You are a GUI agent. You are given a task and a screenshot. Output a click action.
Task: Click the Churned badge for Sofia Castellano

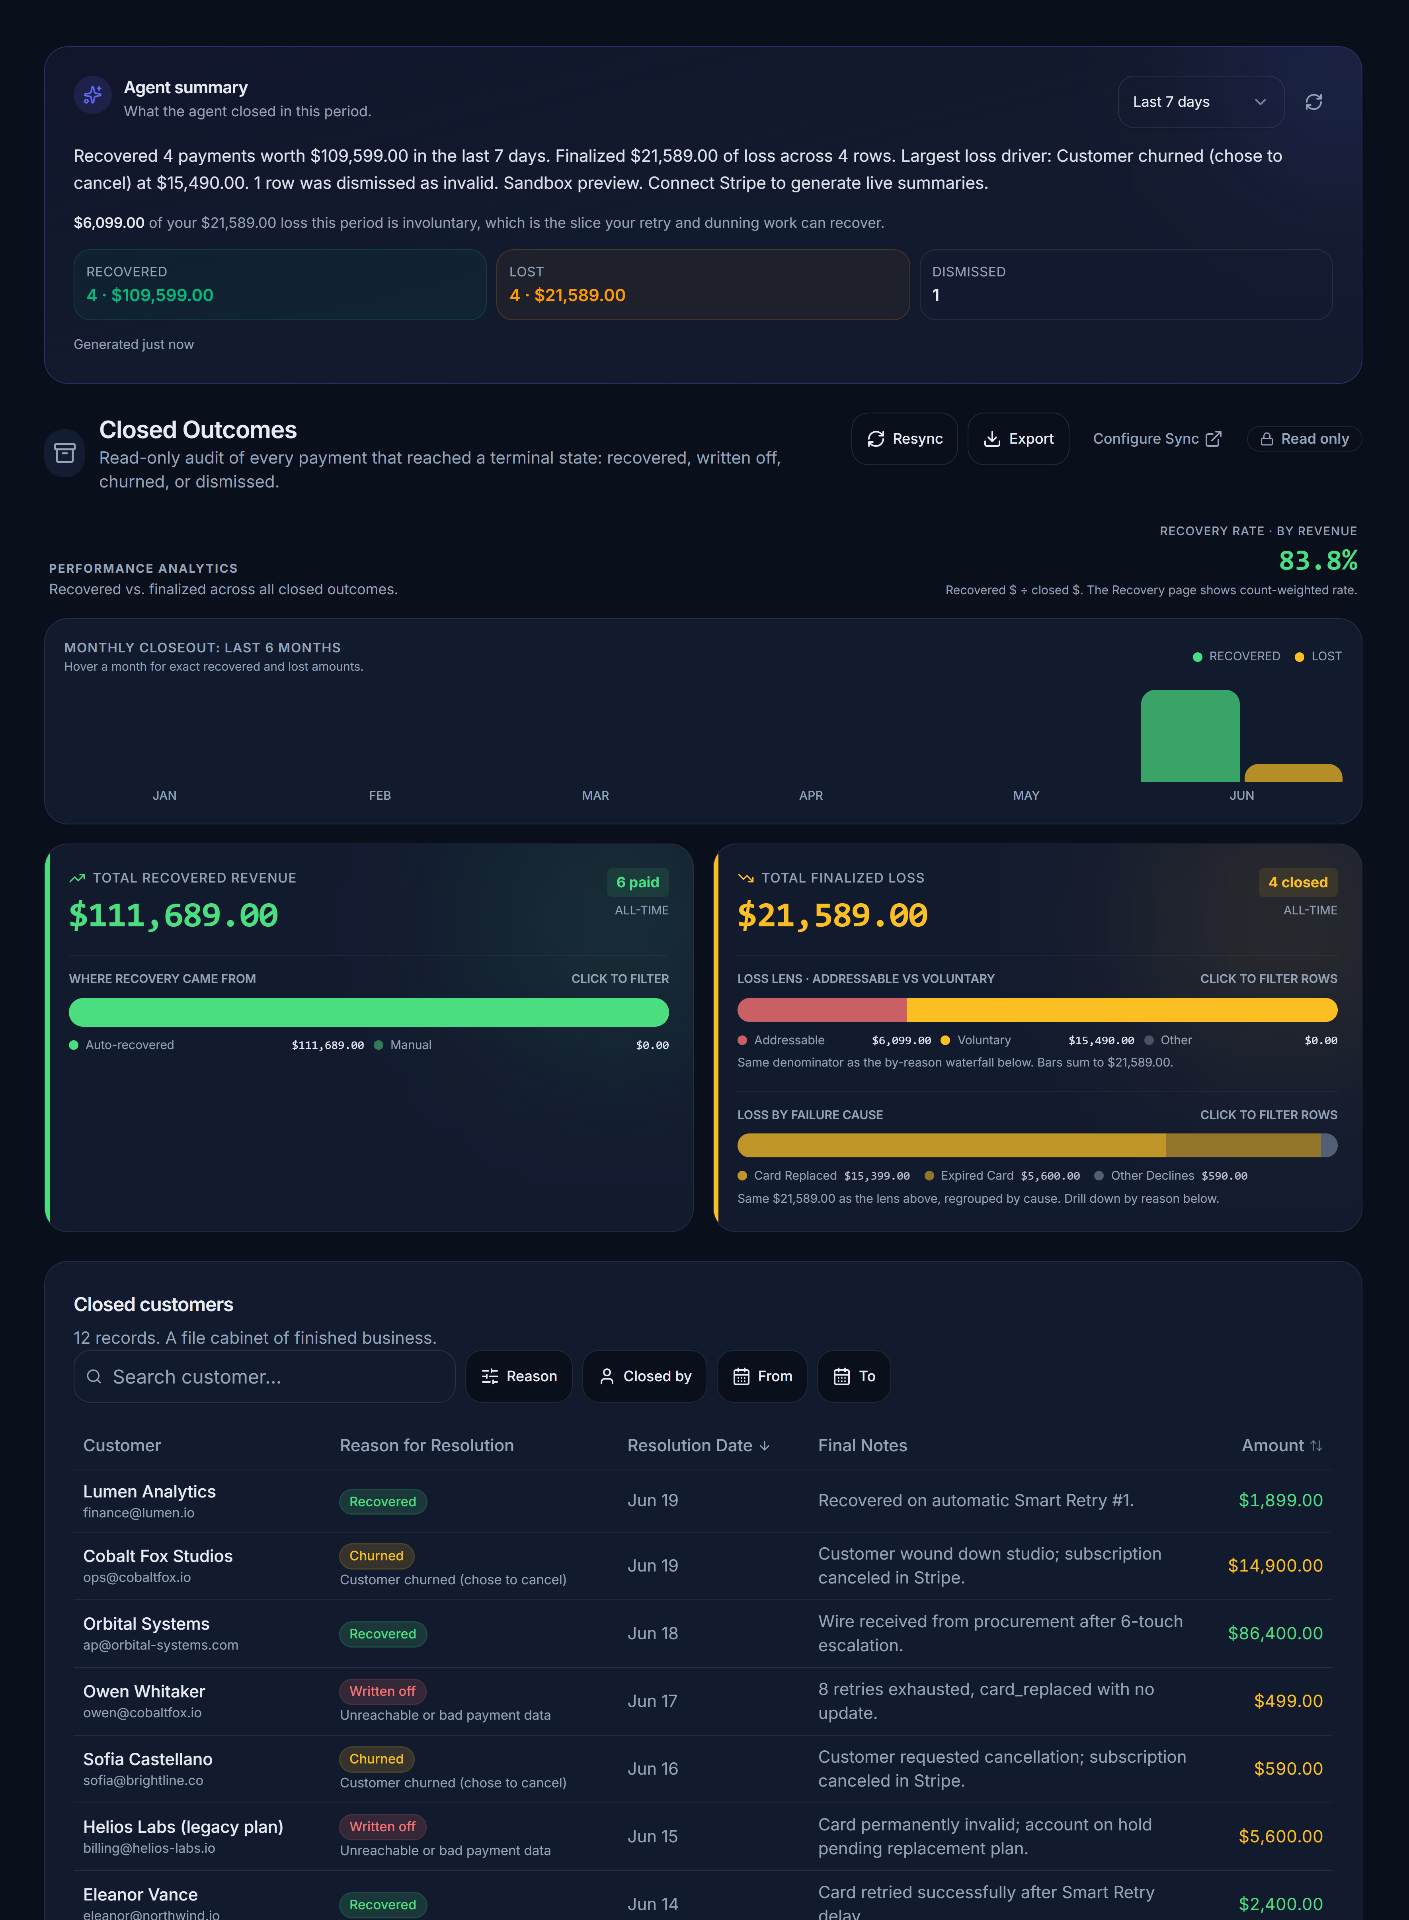click(377, 1759)
